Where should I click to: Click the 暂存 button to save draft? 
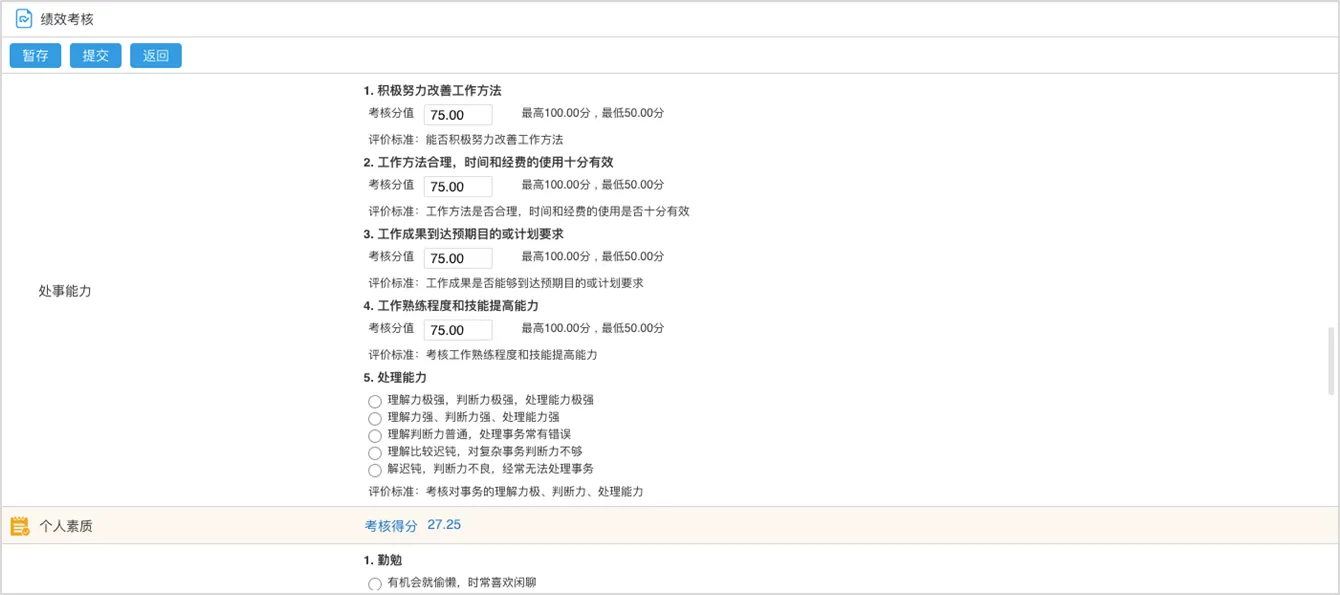(36, 56)
